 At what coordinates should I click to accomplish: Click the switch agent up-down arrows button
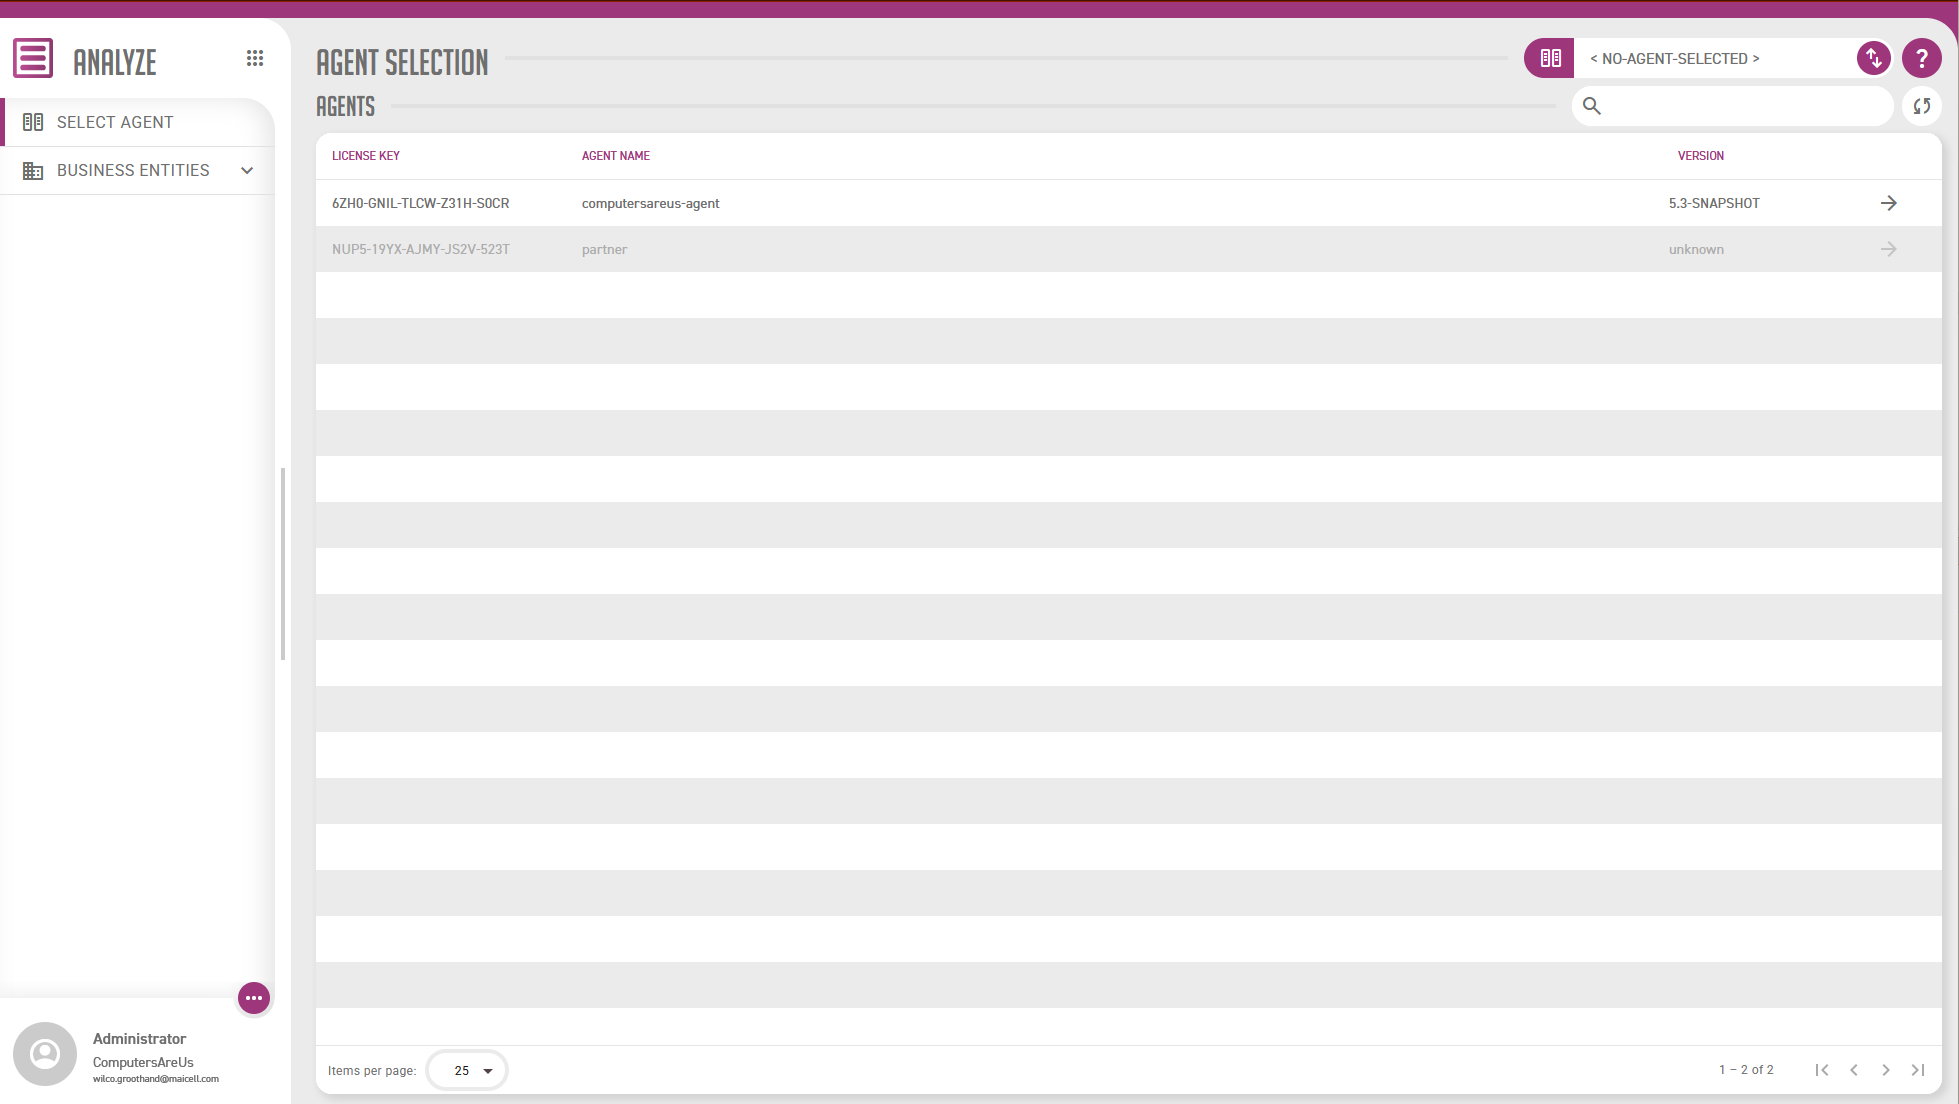click(x=1874, y=58)
